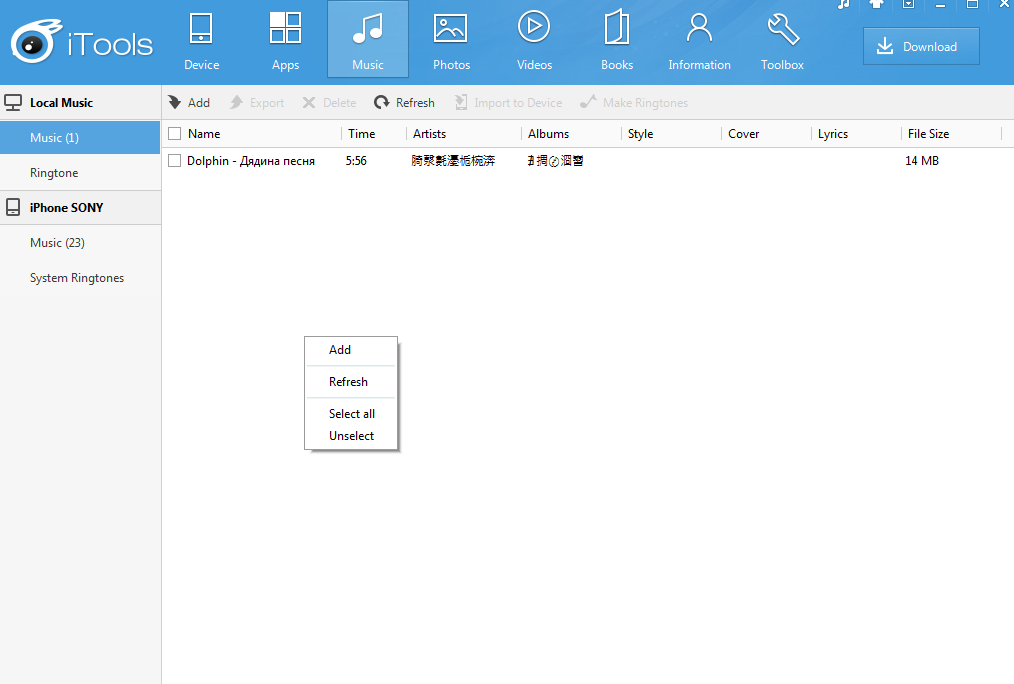Screen dimensions: 1014x684
Task: Choose Select all from context menu
Action: click(352, 414)
